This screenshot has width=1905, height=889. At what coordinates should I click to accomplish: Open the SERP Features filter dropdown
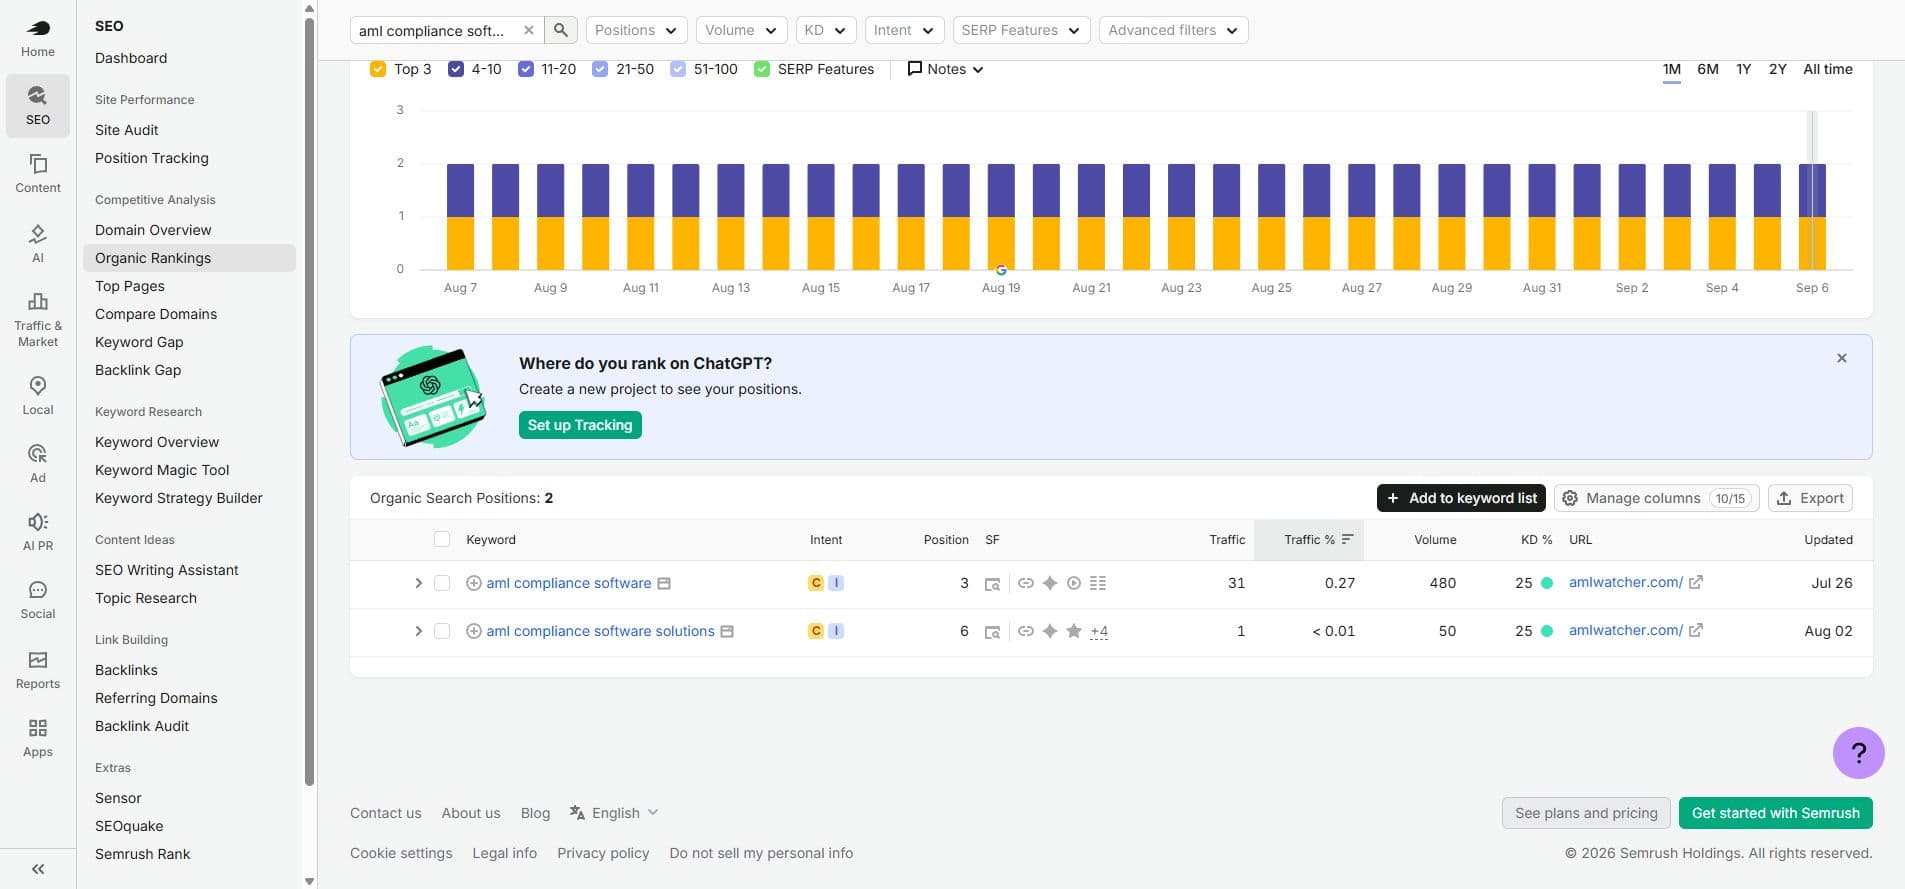click(1021, 30)
